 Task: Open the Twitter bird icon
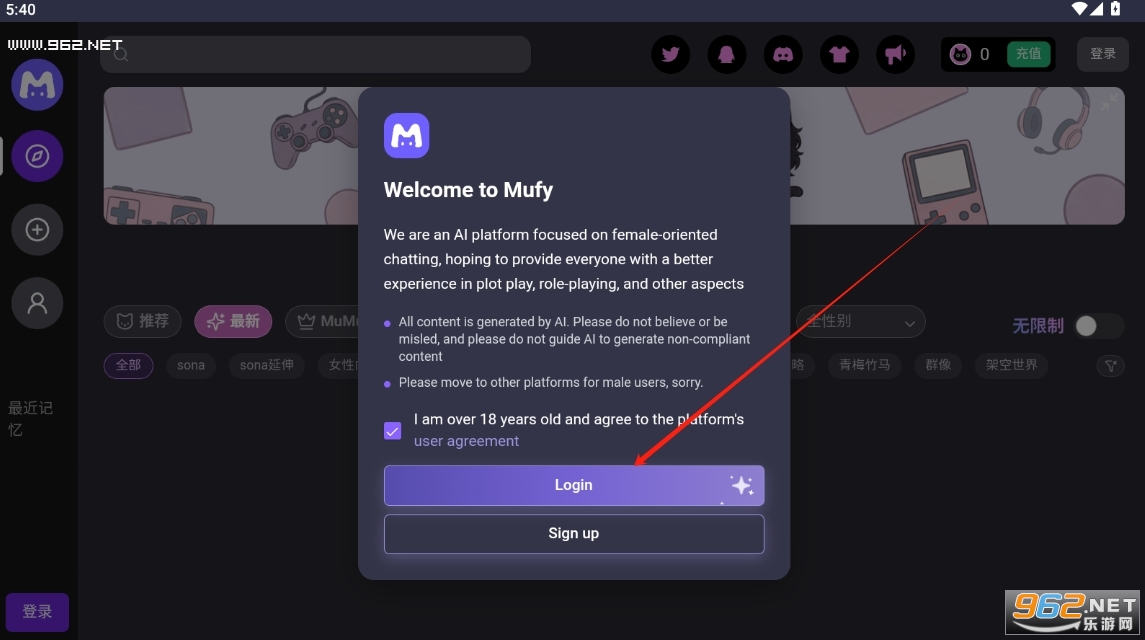[670, 54]
